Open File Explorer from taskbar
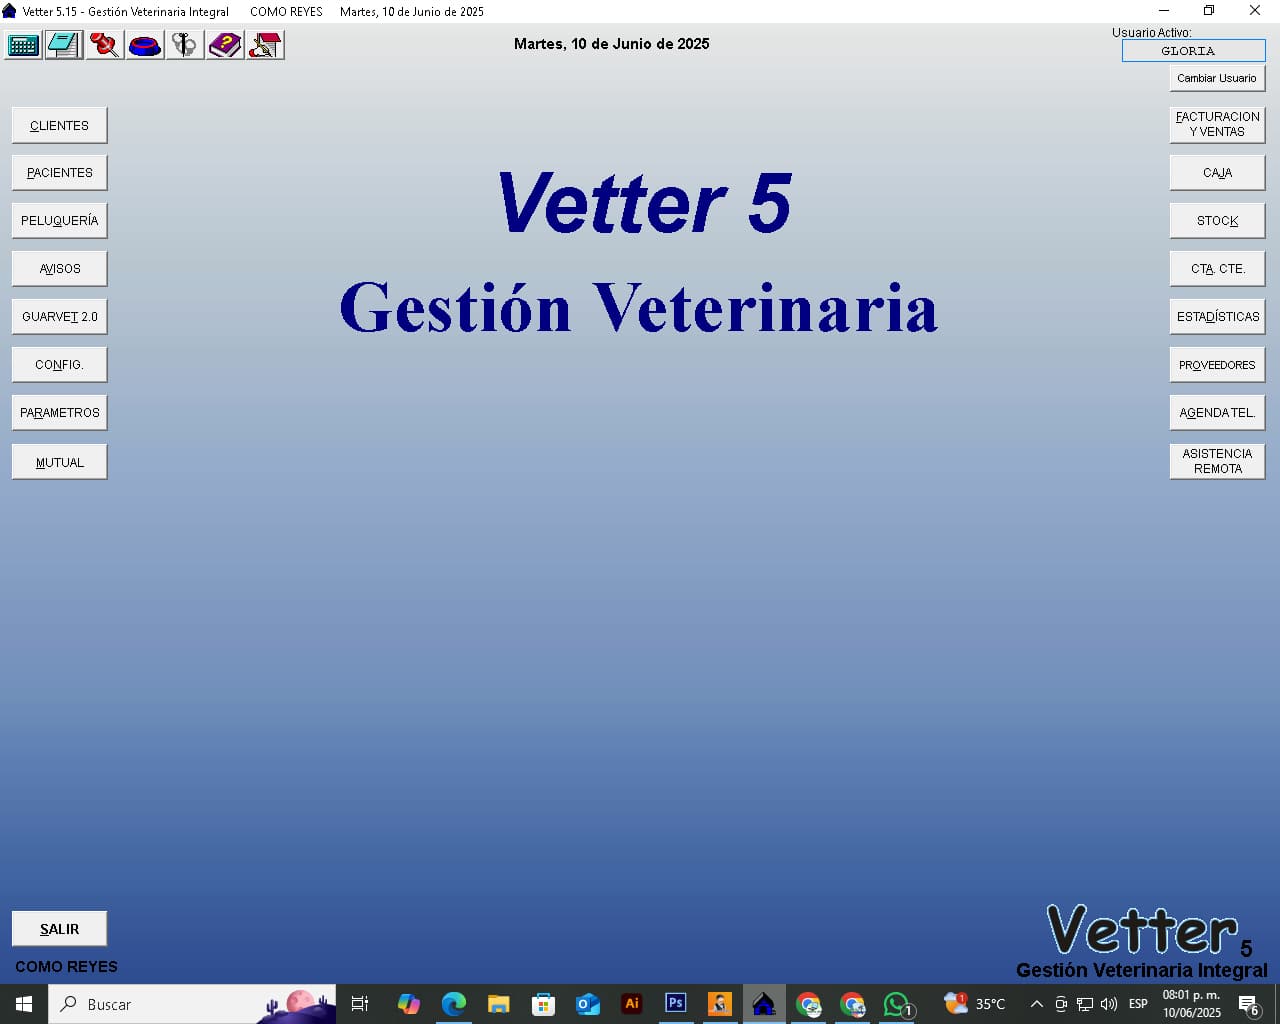This screenshot has height=1024, width=1280. (498, 1004)
